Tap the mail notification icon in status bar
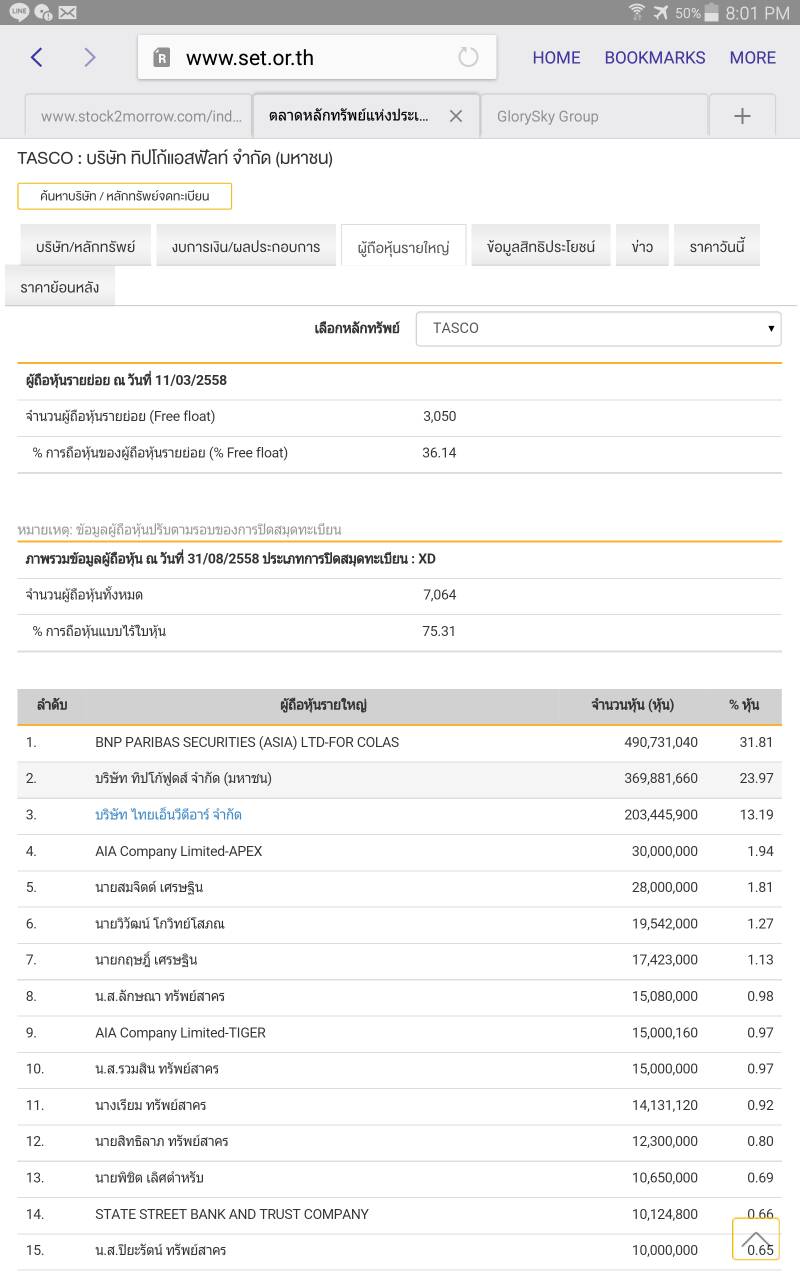The image size is (800, 1280). [67, 12]
